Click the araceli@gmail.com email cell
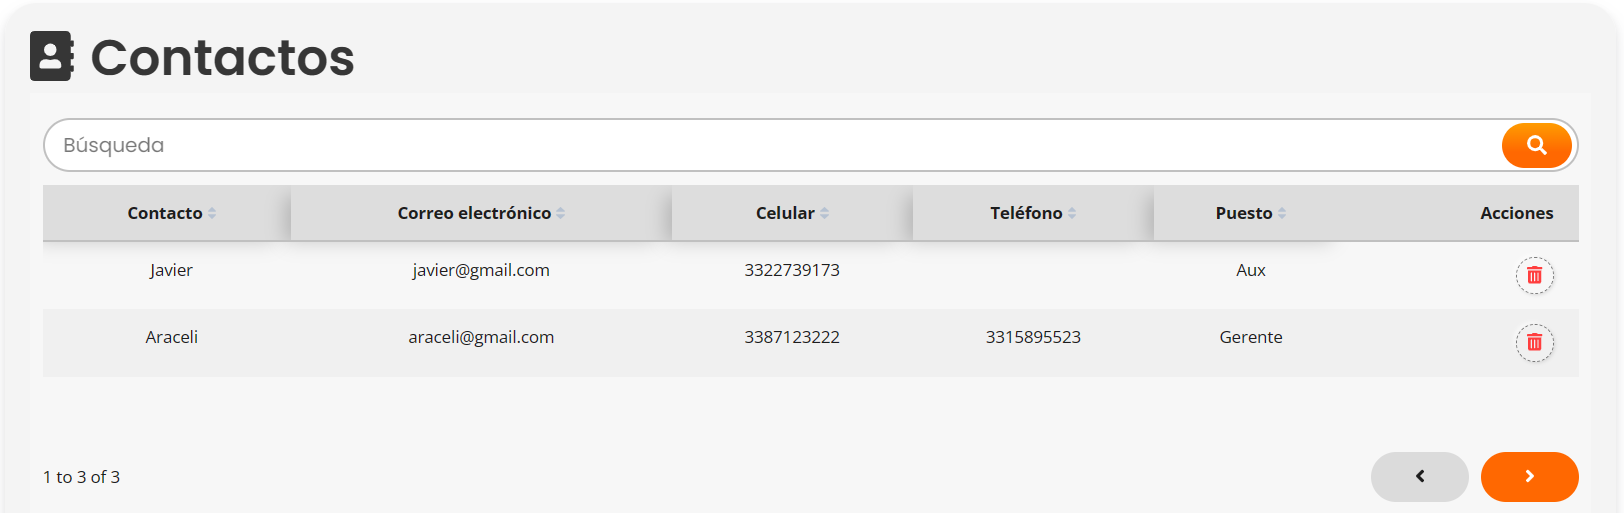1624x513 pixels. point(481,337)
